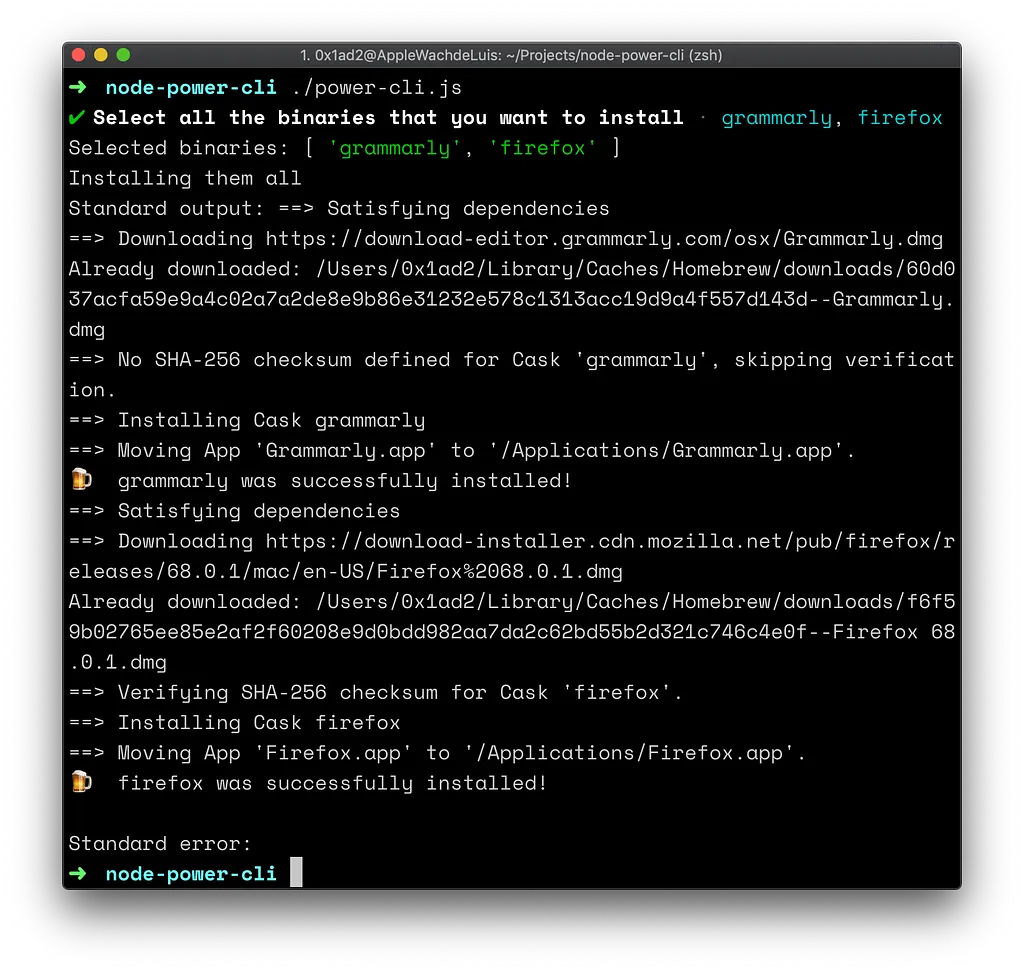Click 'grammarly was successfully installed!' text
This screenshot has height=972, width=1024.
click(x=345, y=481)
